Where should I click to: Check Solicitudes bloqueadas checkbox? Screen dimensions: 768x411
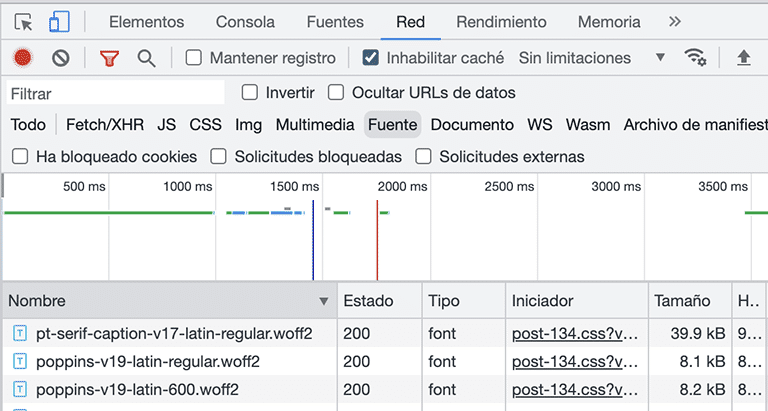pyautogui.click(x=218, y=157)
